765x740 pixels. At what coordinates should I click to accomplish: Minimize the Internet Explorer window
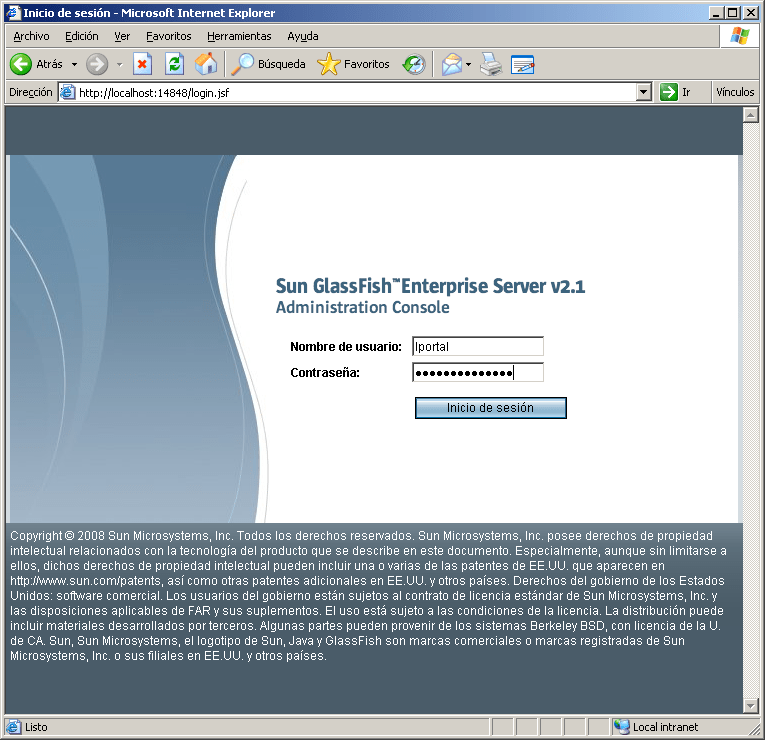coord(716,13)
